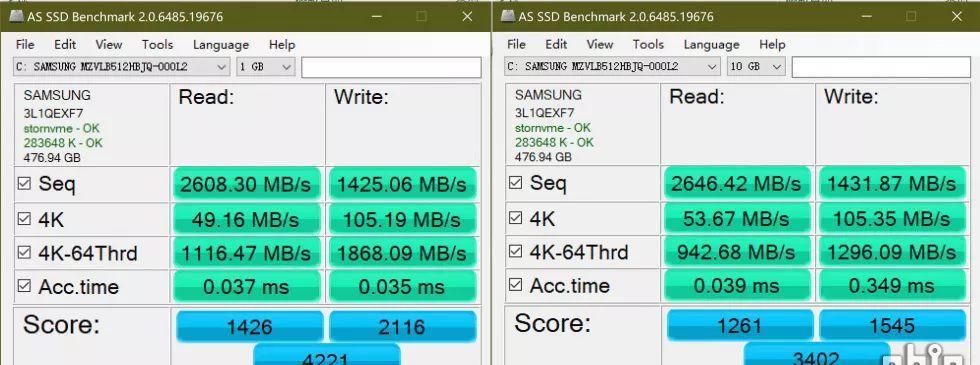980x365 pixels.
Task: Open Language menu in left window
Action: tap(221, 45)
